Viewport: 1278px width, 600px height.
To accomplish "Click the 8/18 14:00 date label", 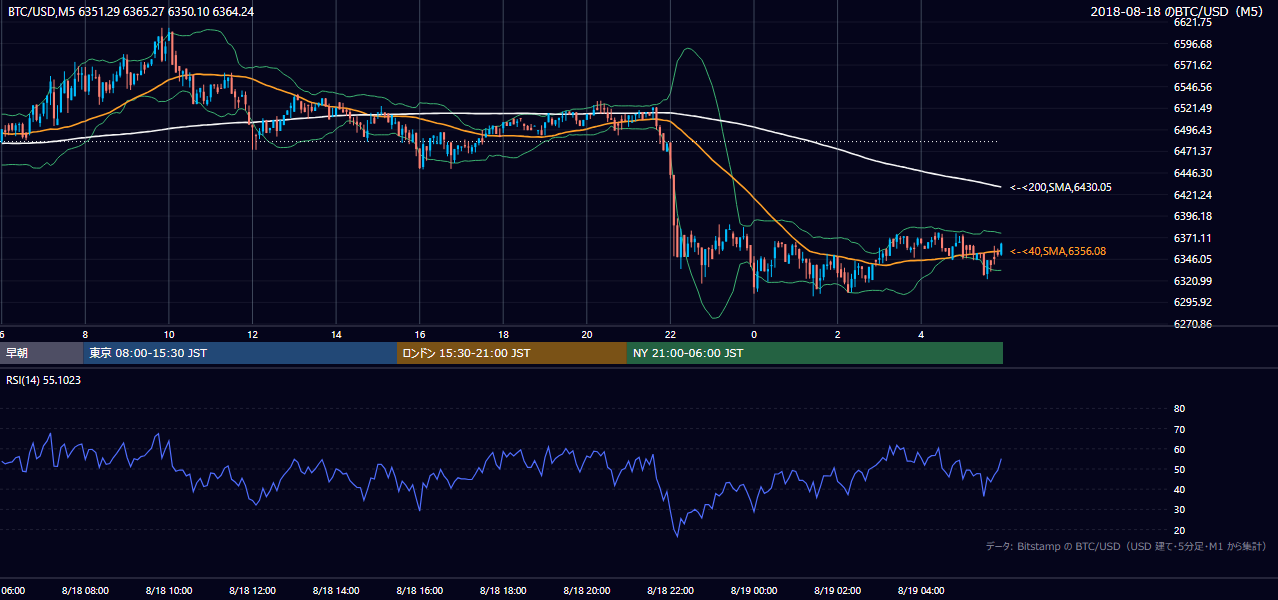I will (x=336, y=590).
